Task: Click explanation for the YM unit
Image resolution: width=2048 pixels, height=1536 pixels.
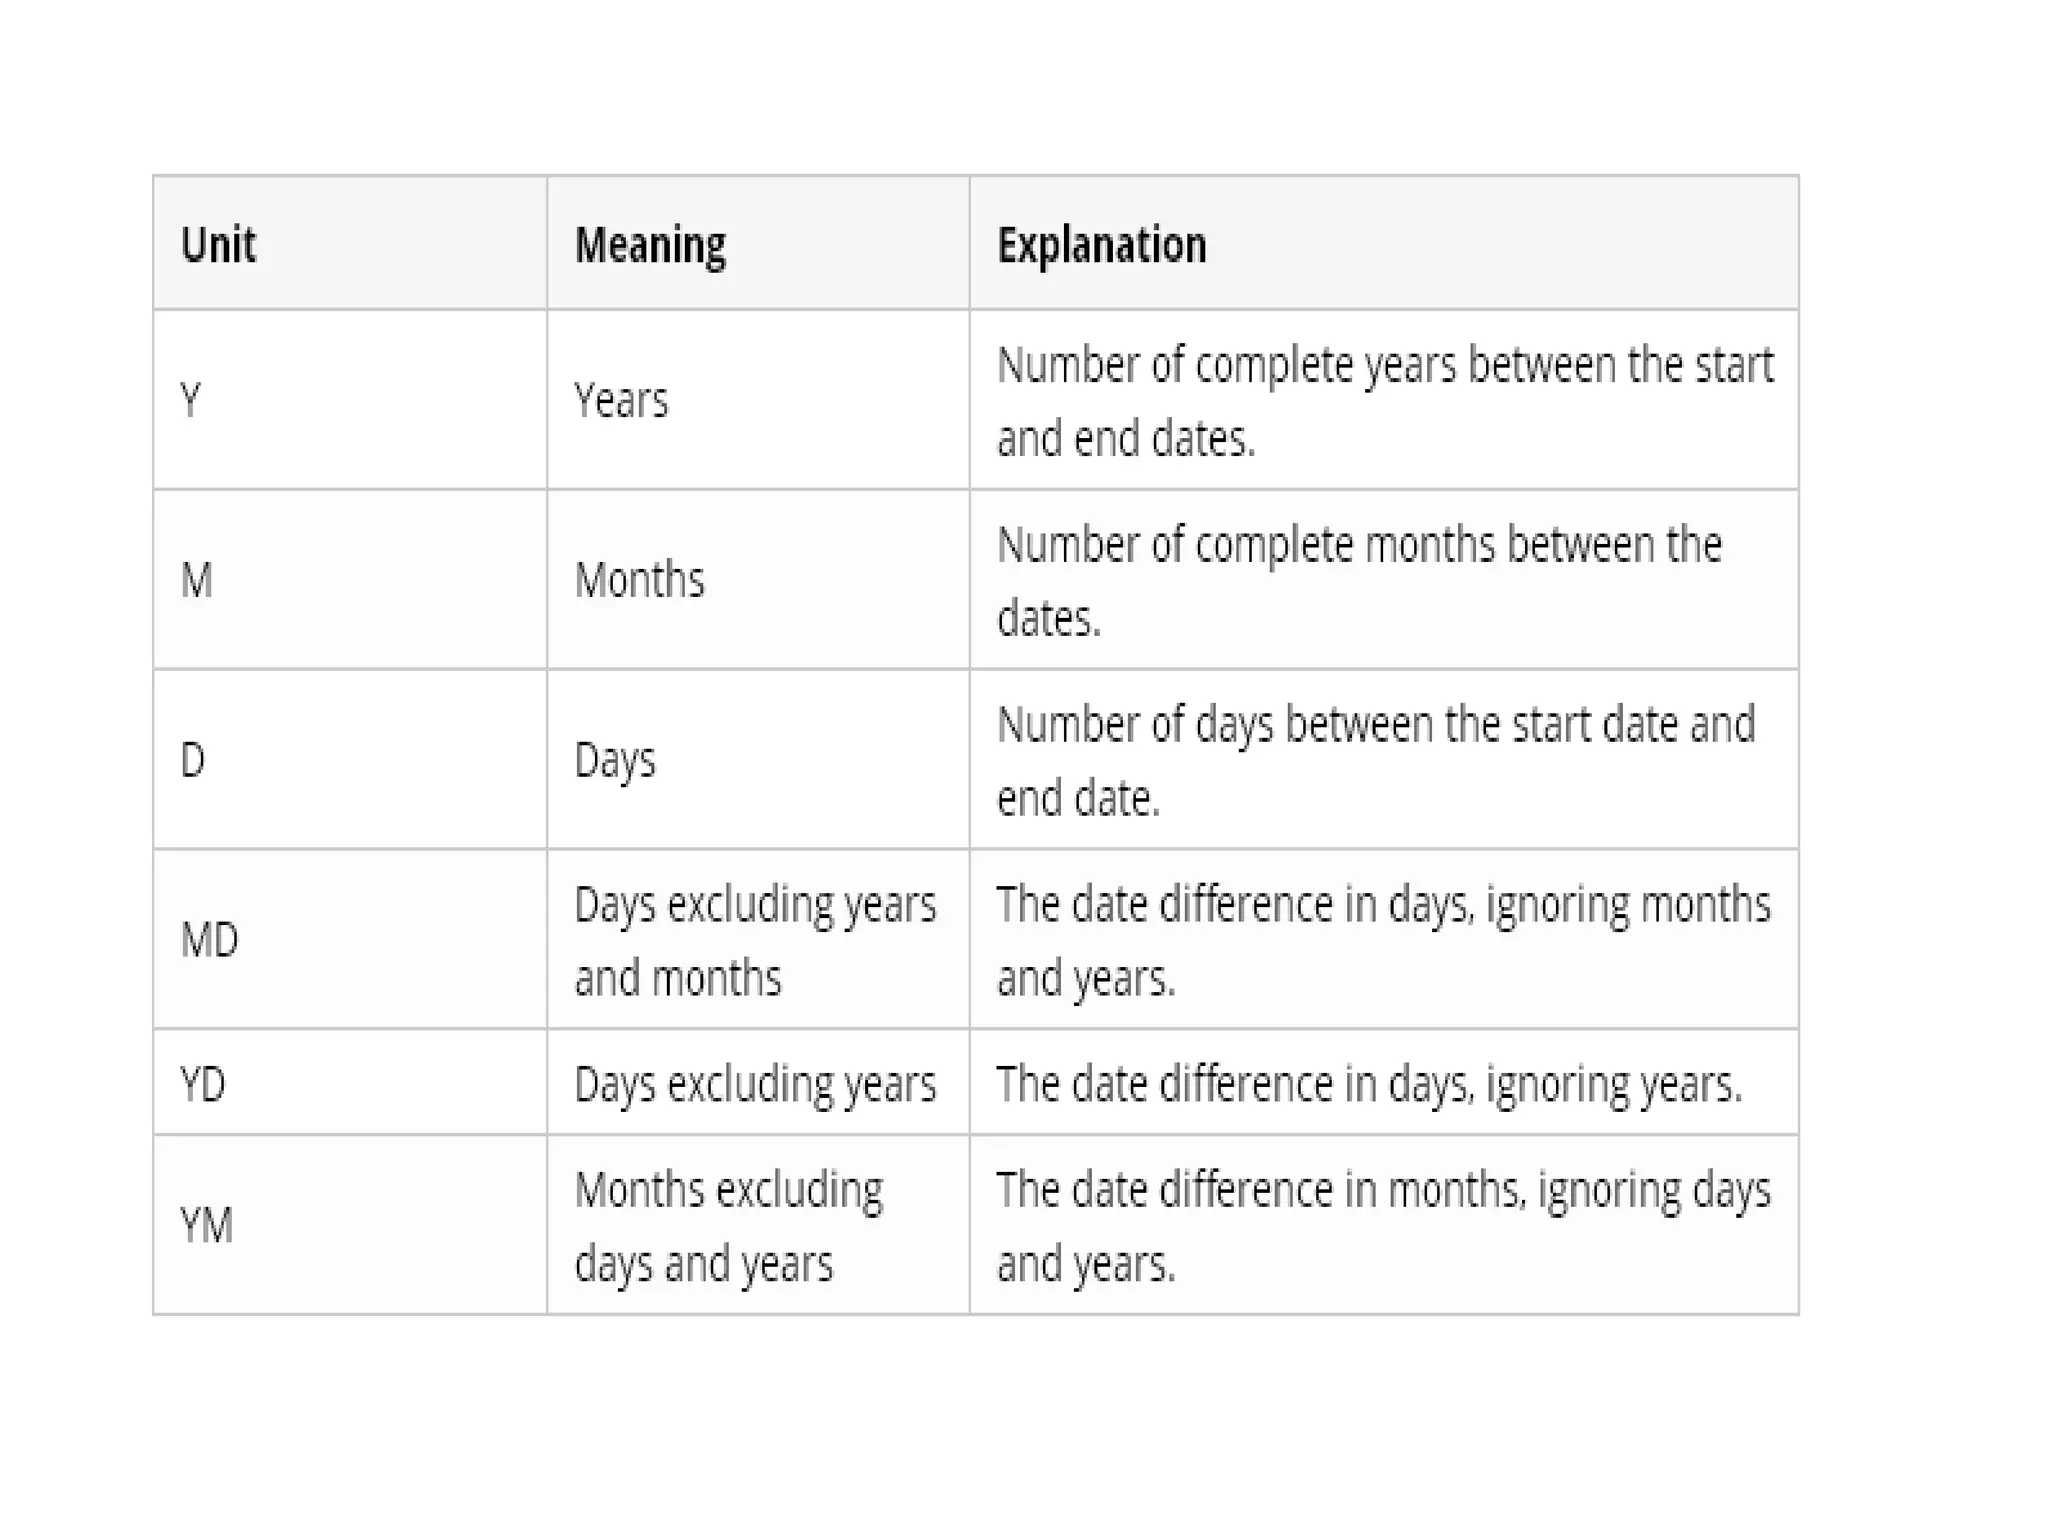Action: coord(1383,1226)
